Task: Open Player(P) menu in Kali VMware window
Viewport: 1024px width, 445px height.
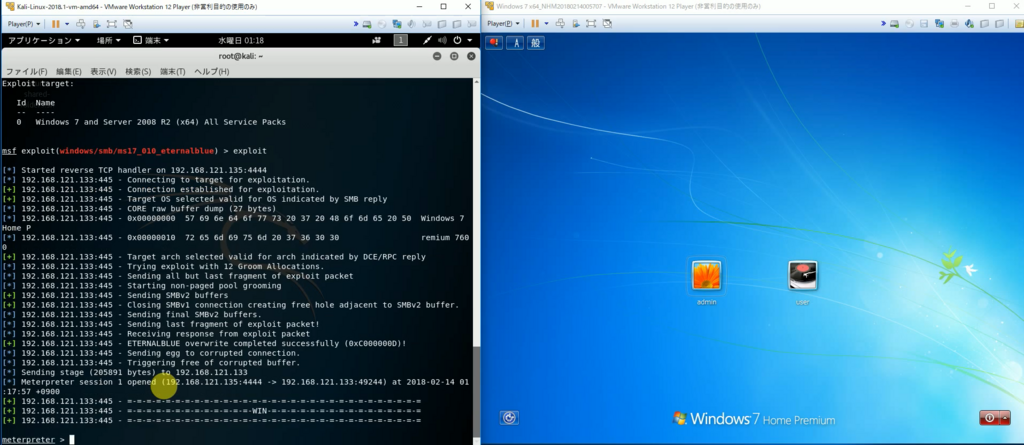Action: (x=24, y=24)
